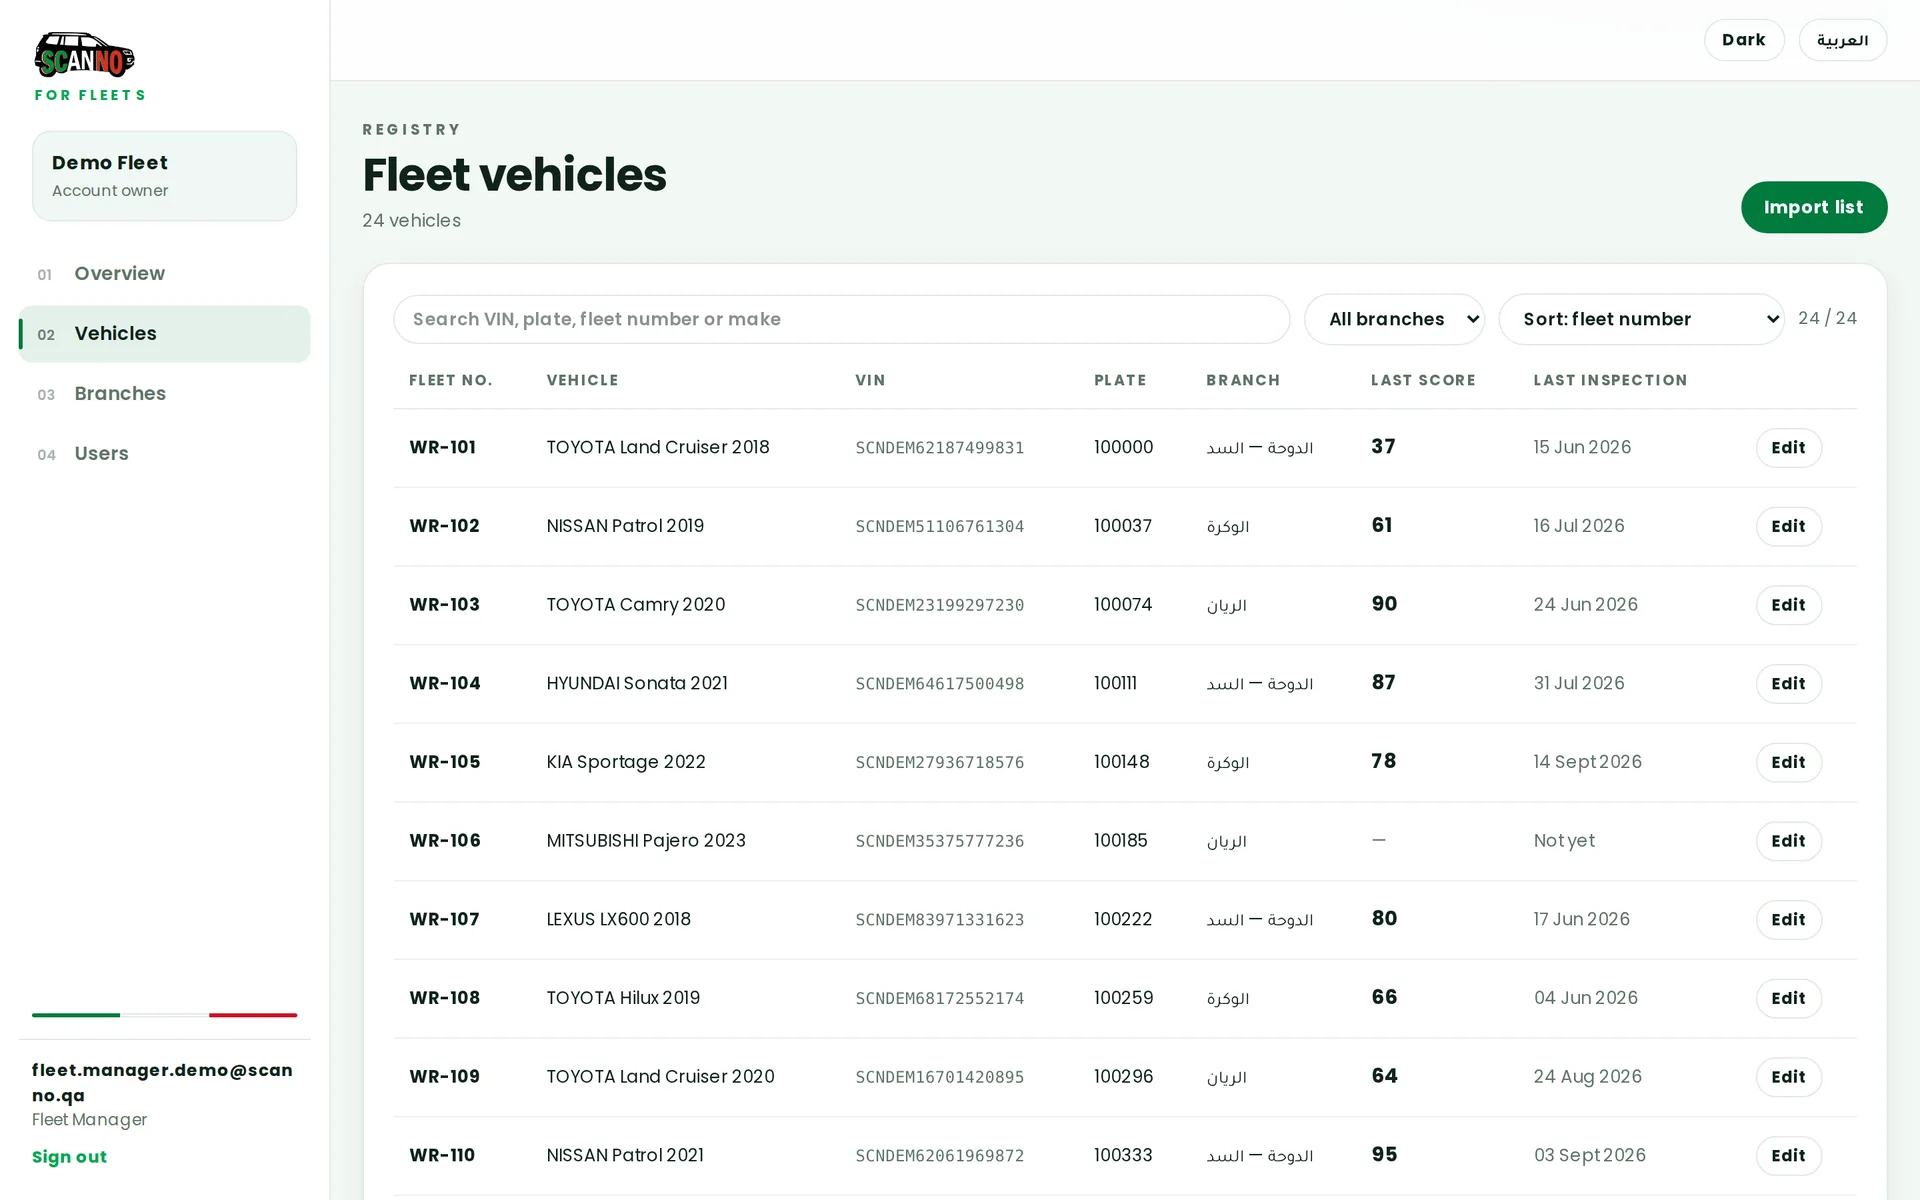Open Vehicles section in sidebar

pyautogui.click(x=165, y=334)
